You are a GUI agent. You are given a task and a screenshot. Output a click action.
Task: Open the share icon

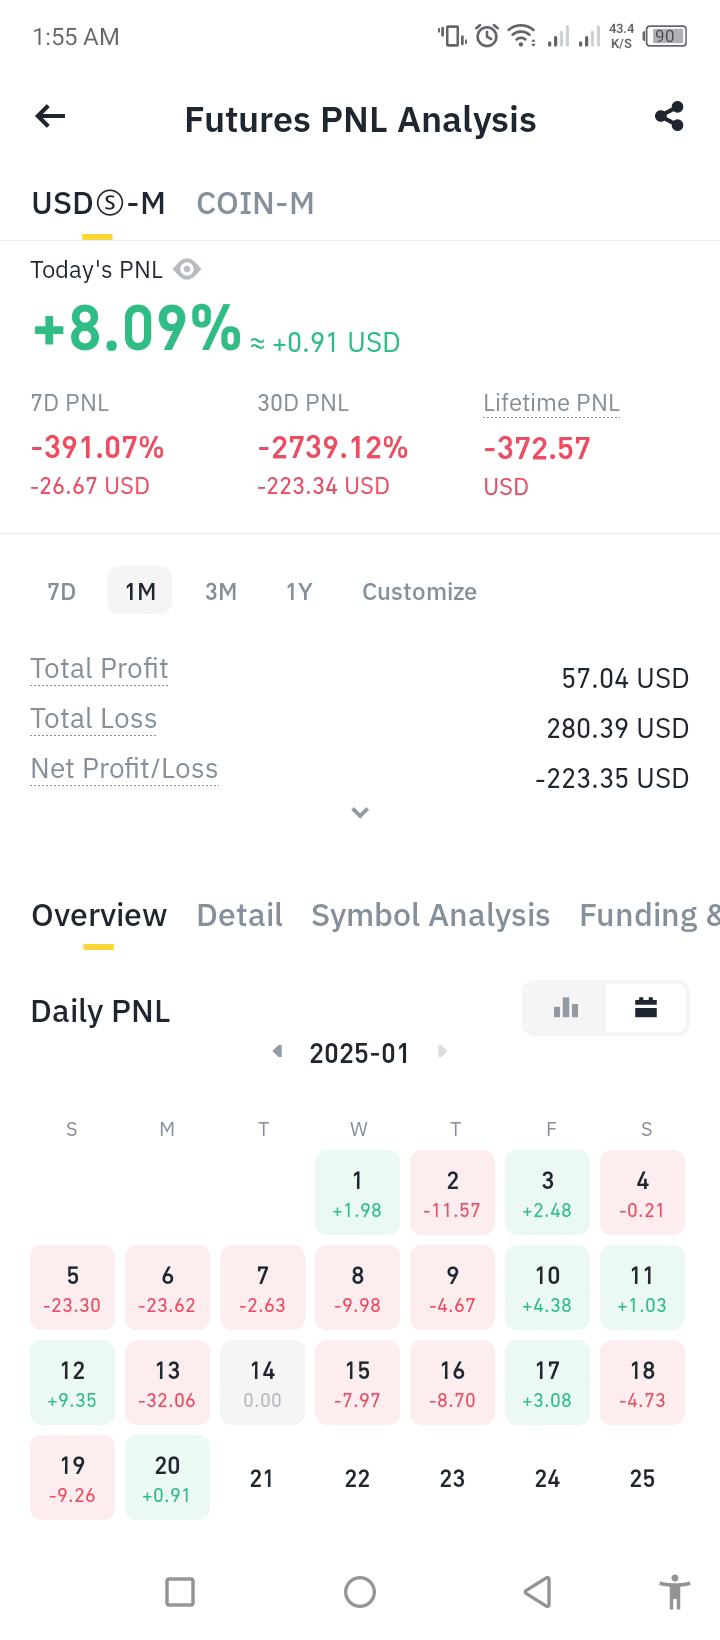(x=669, y=117)
